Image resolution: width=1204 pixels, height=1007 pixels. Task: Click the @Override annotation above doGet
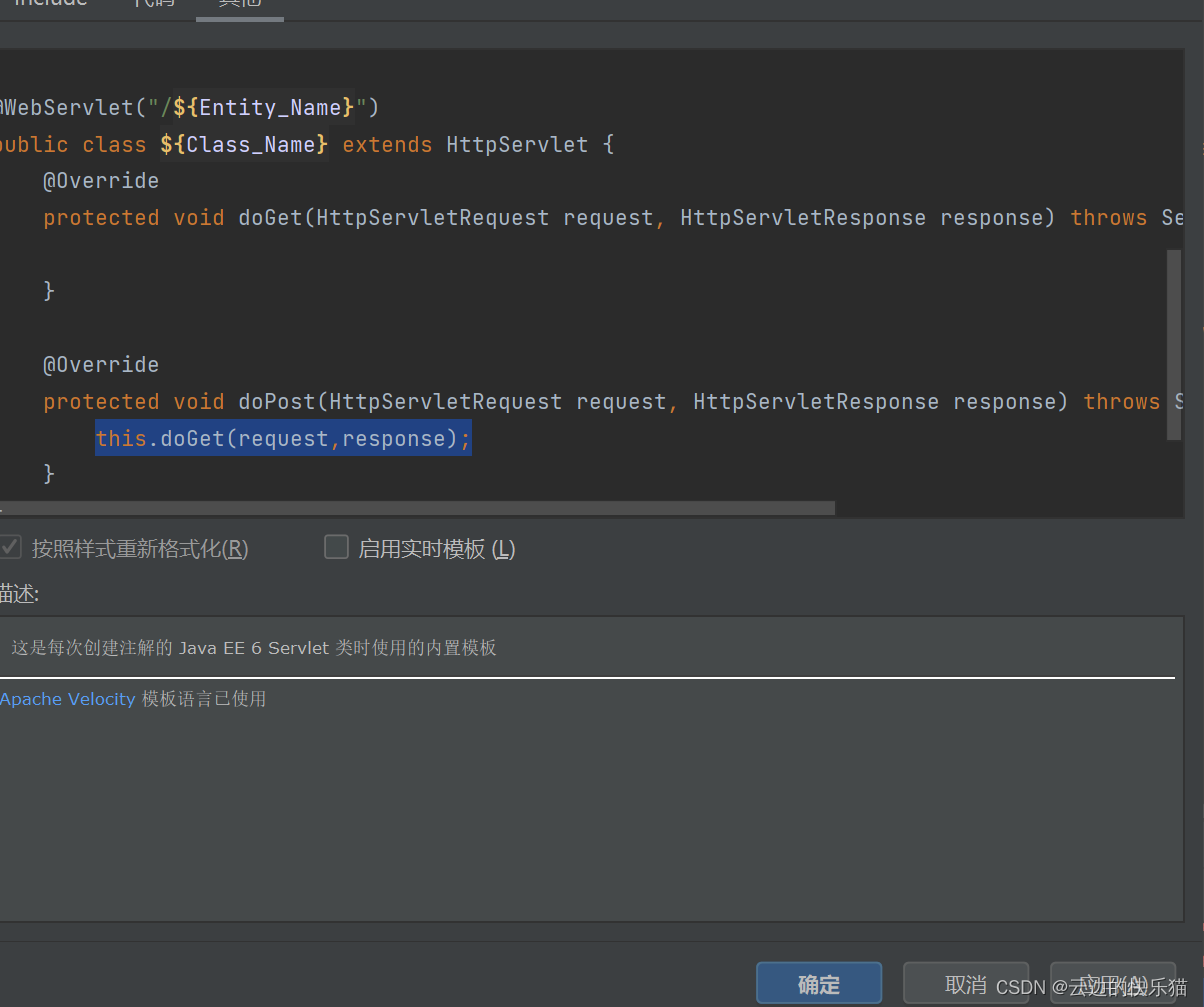coord(101,181)
